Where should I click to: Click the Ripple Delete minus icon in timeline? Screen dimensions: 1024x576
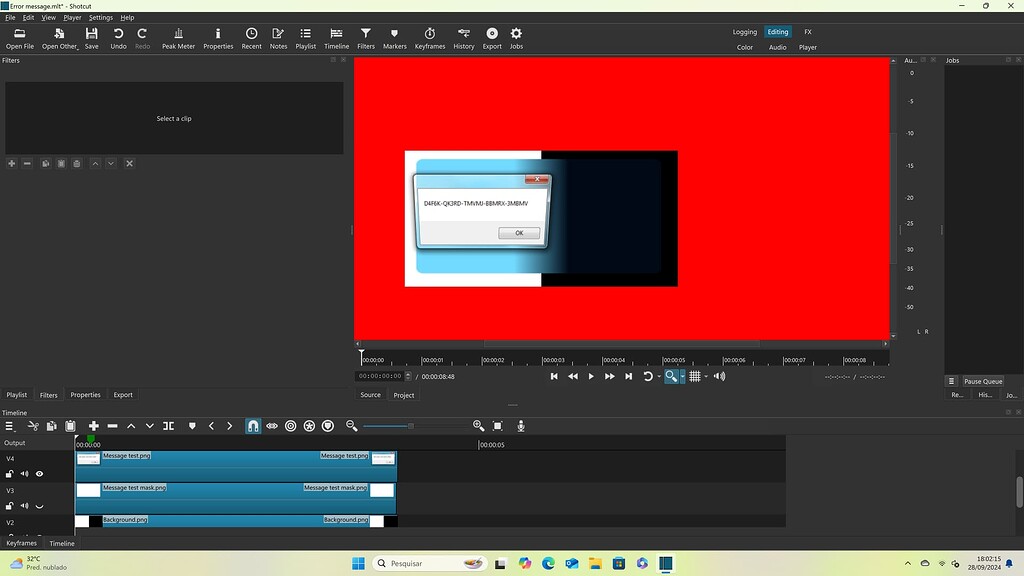coord(112,426)
